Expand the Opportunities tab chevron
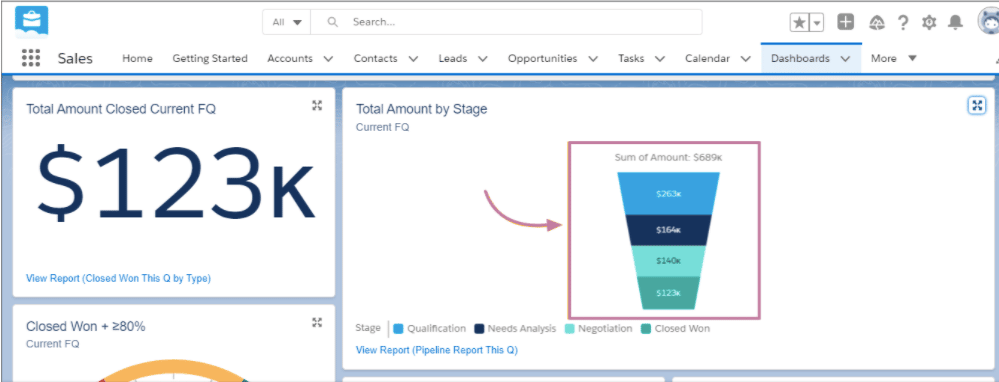The width and height of the screenshot is (999, 382). point(593,59)
